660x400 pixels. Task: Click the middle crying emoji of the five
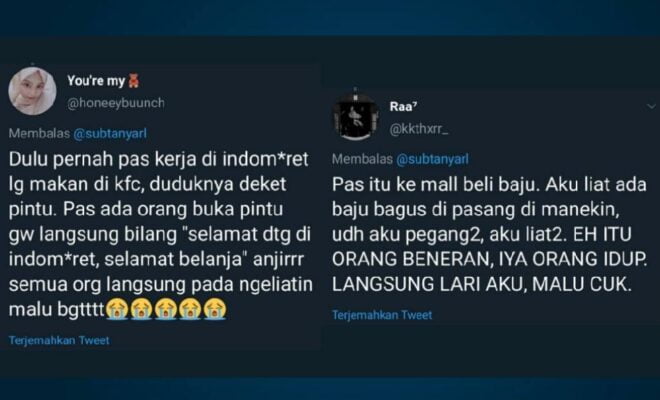[x=166, y=309]
